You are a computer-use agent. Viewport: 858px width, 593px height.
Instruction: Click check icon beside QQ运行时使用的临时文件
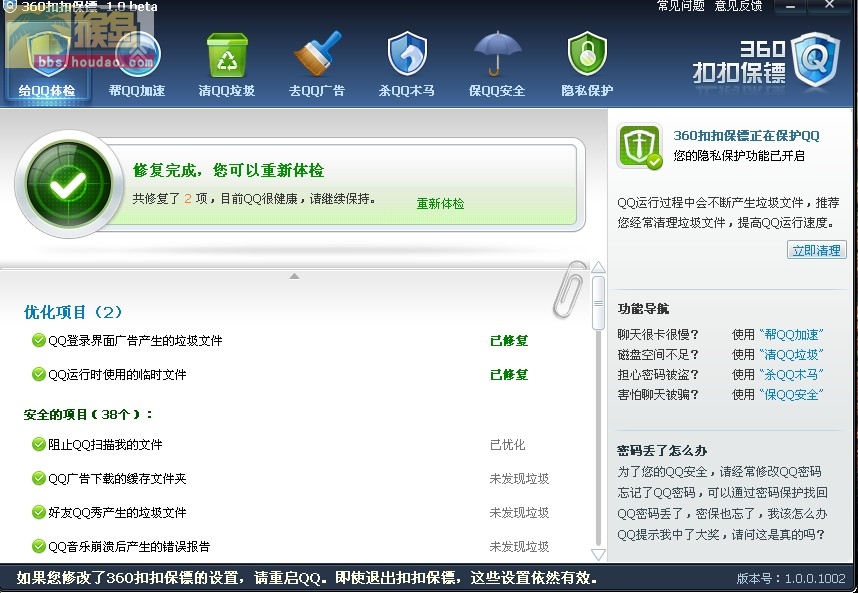38,374
